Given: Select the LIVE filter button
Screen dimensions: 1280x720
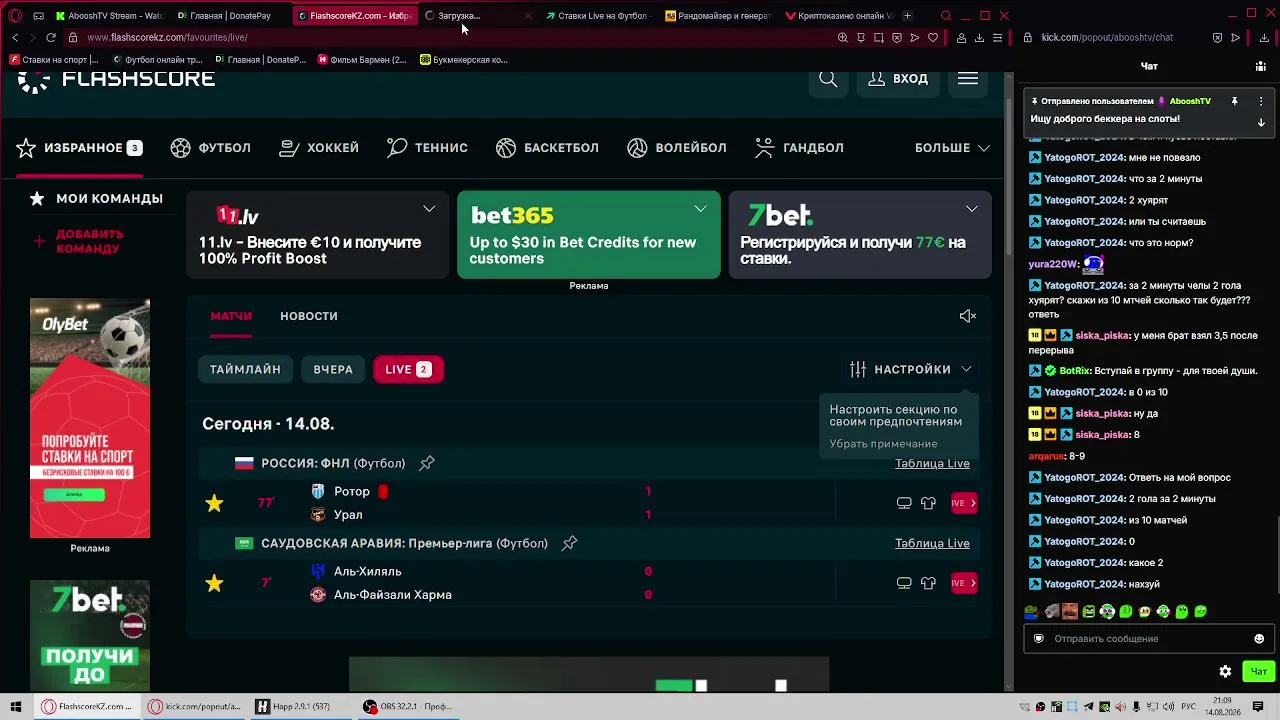Looking at the screenshot, I should click(408, 369).
